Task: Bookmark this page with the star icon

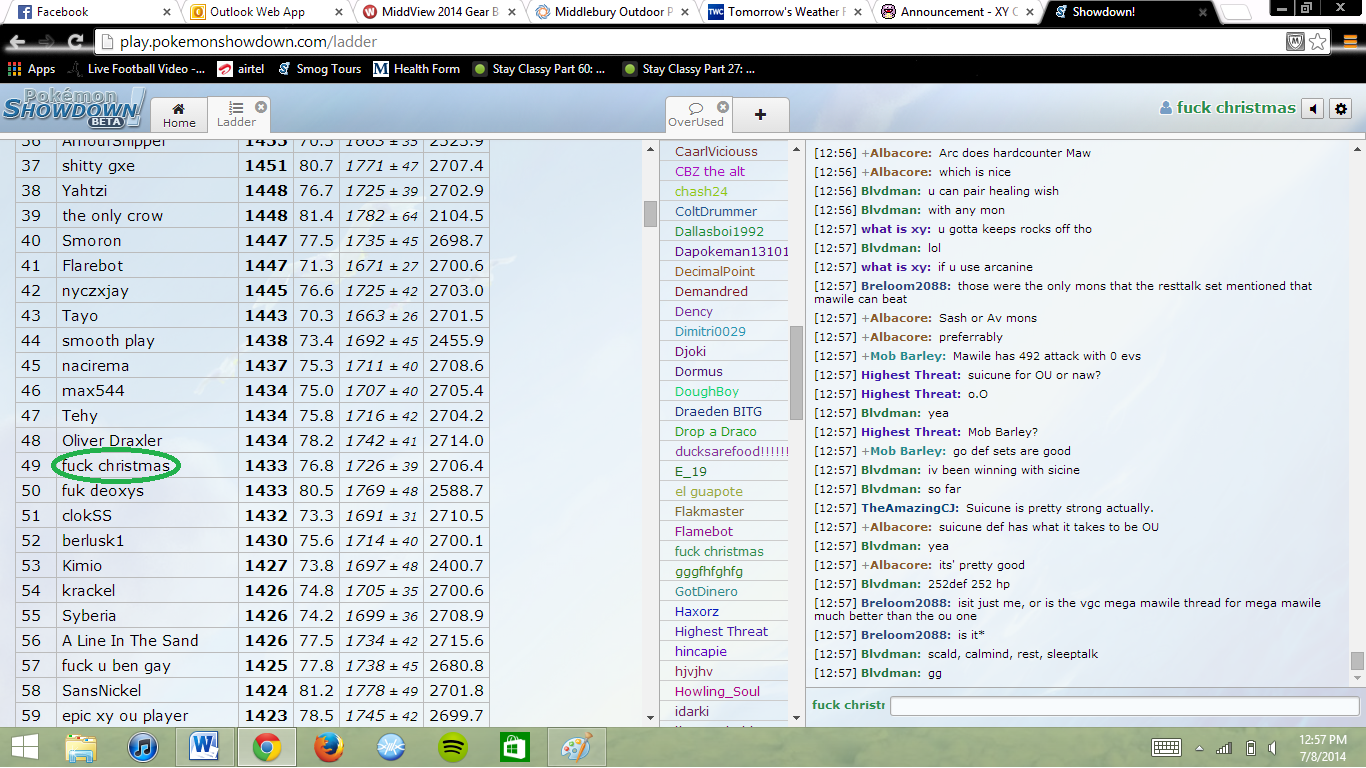Action: 1317,42
